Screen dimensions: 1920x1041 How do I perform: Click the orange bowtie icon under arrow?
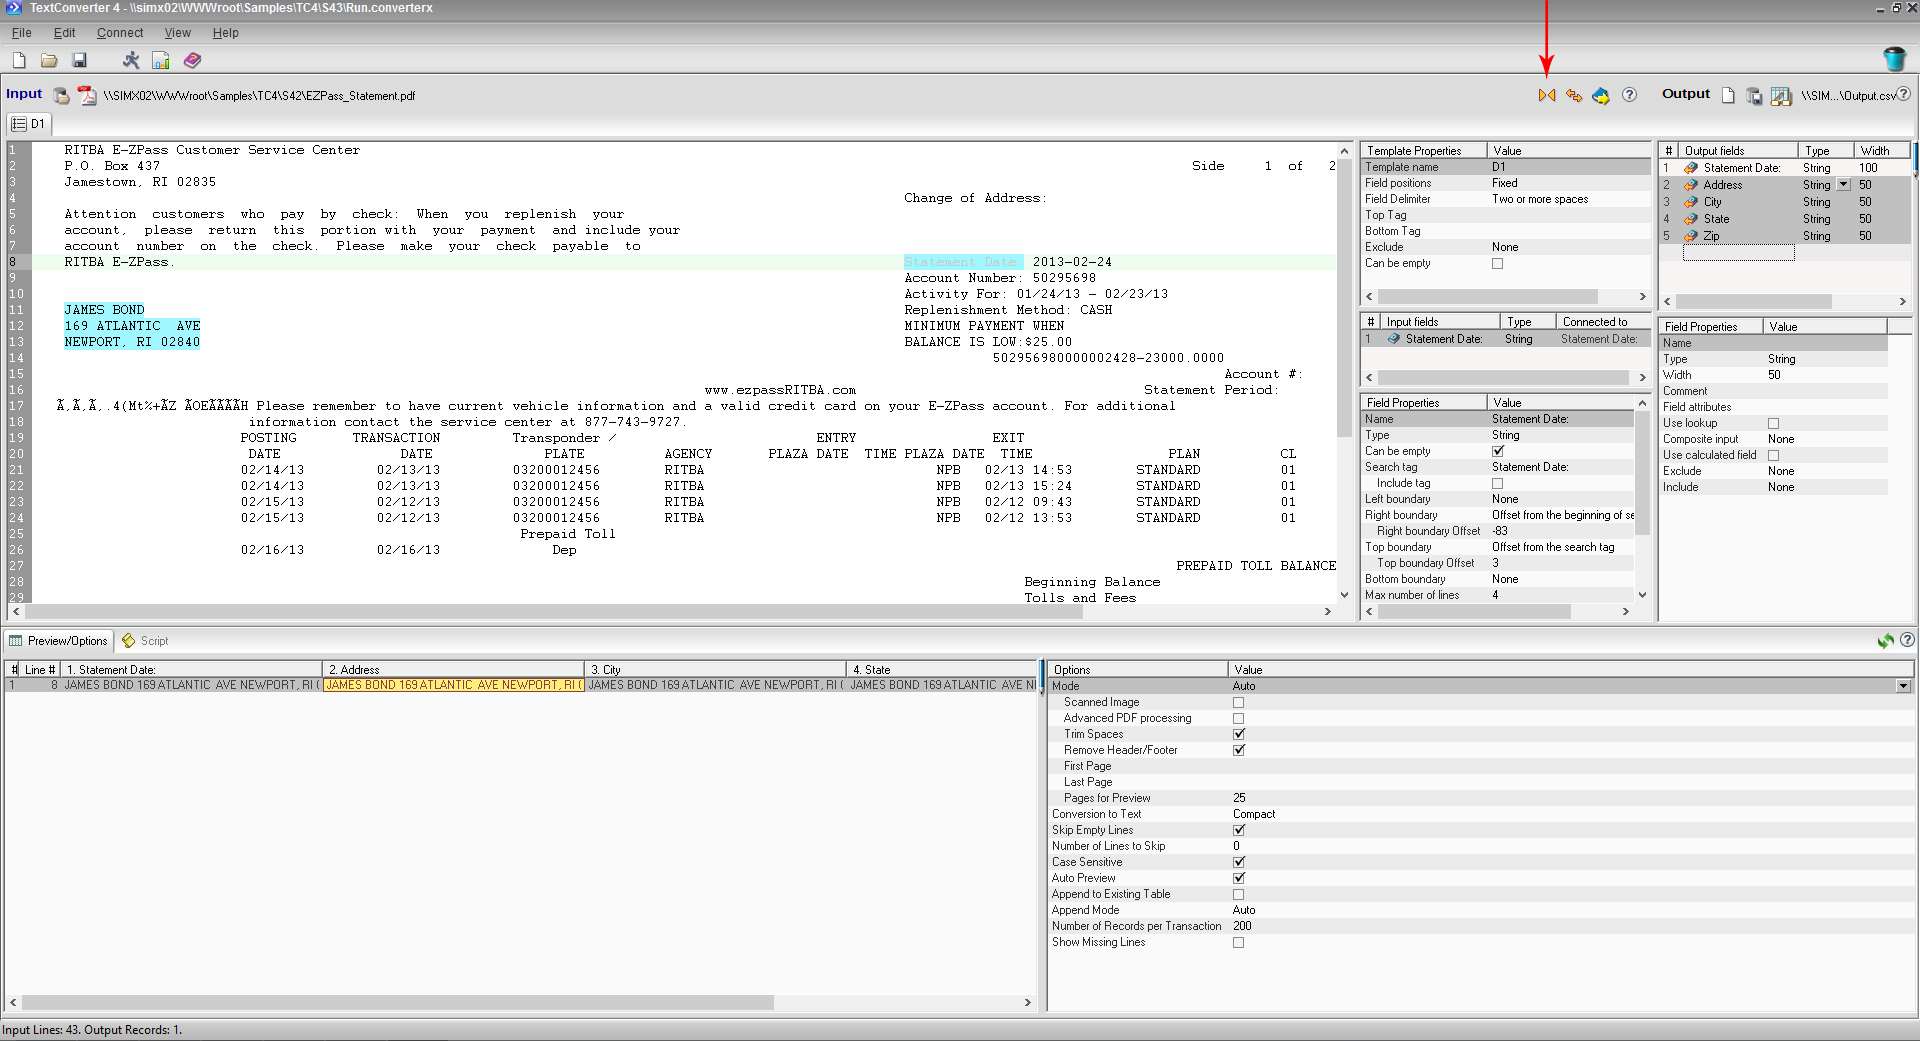(1547, 95)
